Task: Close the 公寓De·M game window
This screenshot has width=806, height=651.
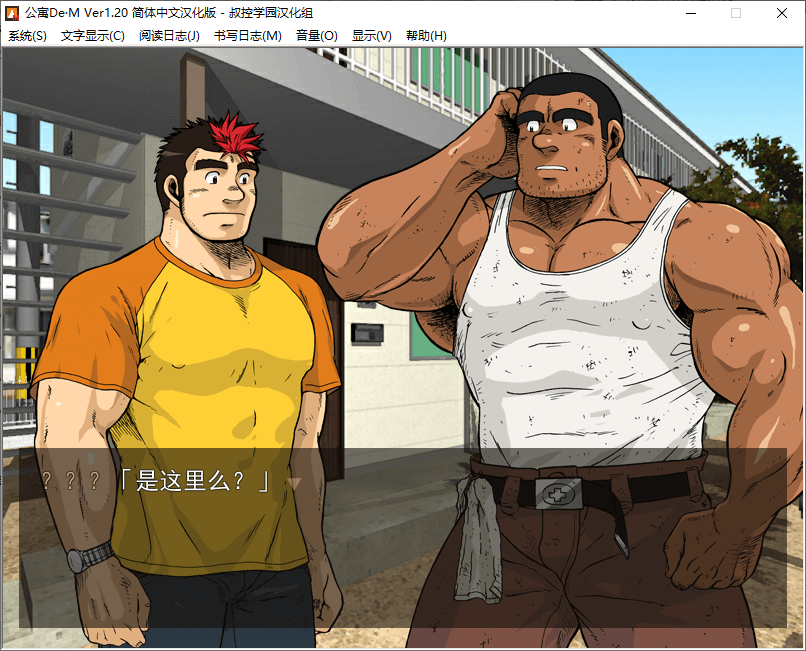Action: (x=782, y=13)
